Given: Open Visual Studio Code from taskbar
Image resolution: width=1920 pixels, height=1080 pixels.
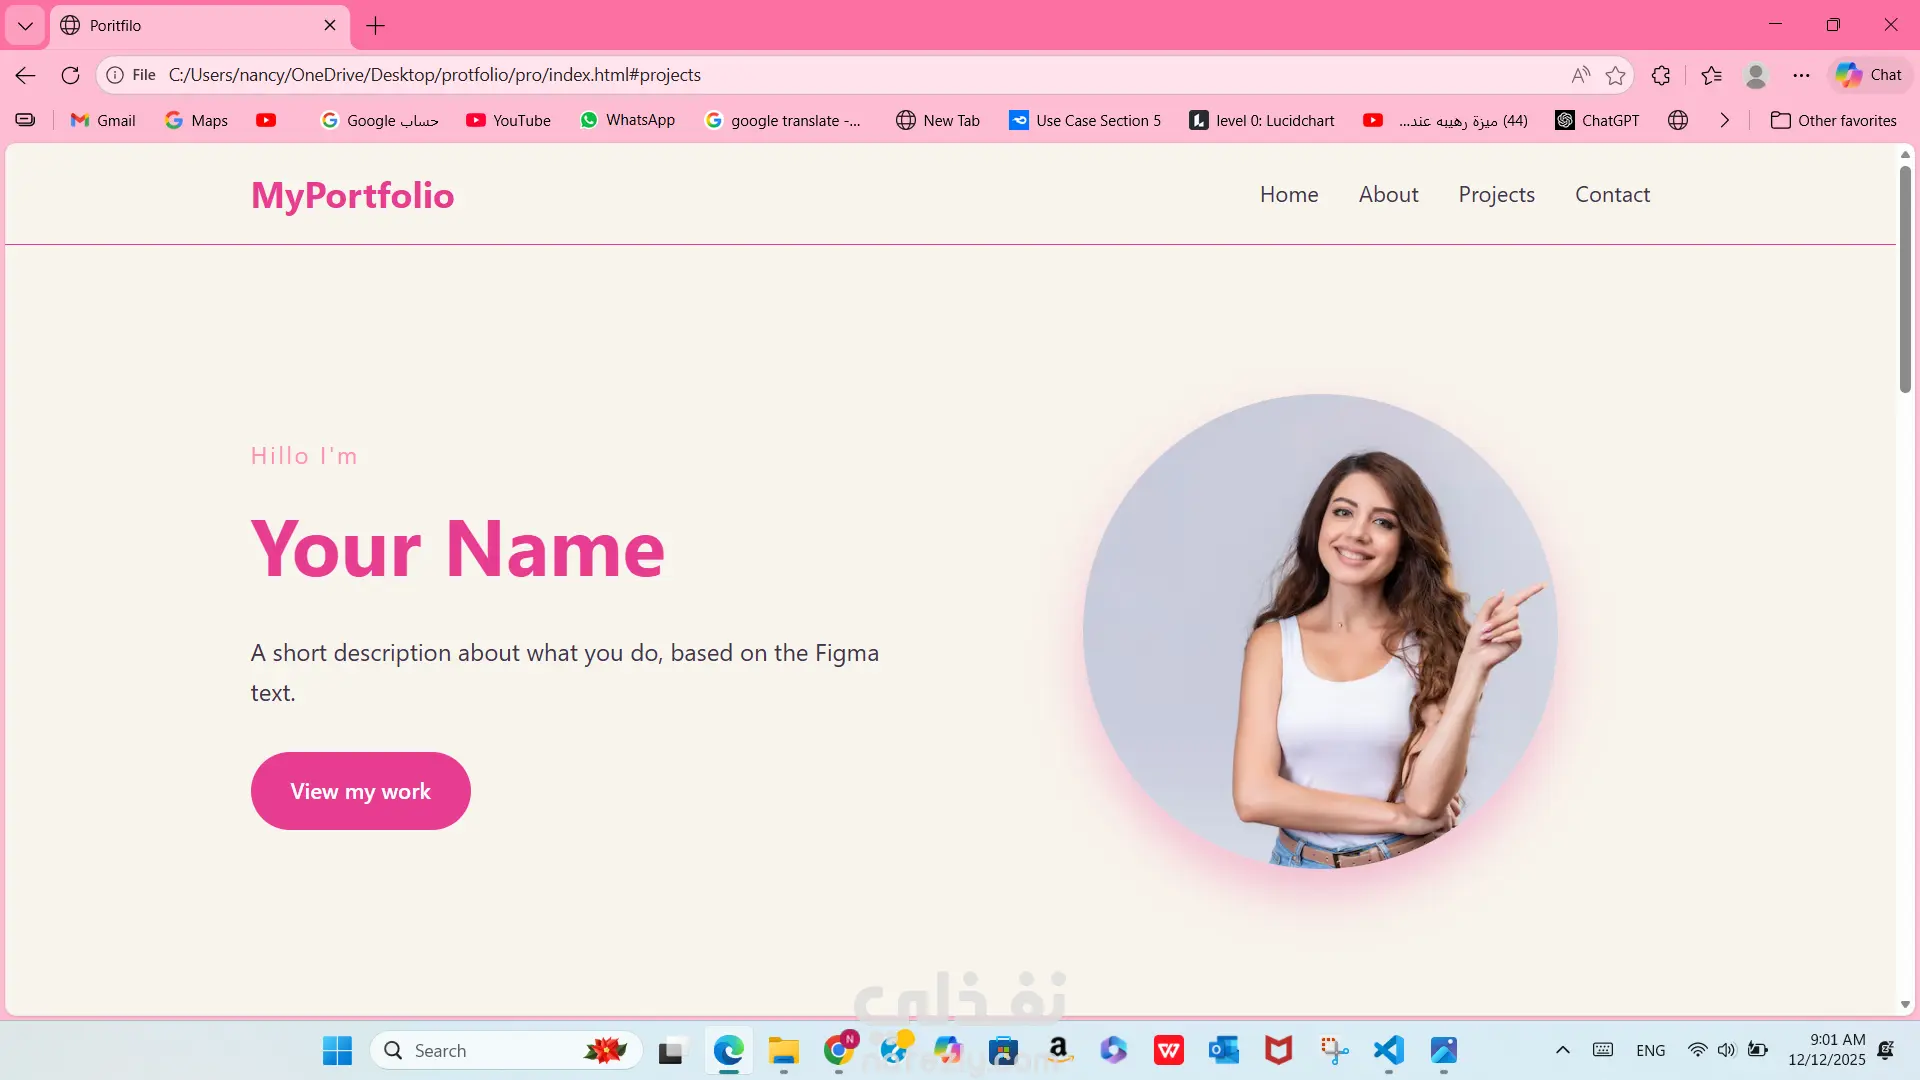Looking at the screenshot, I should (1388, 1050).
